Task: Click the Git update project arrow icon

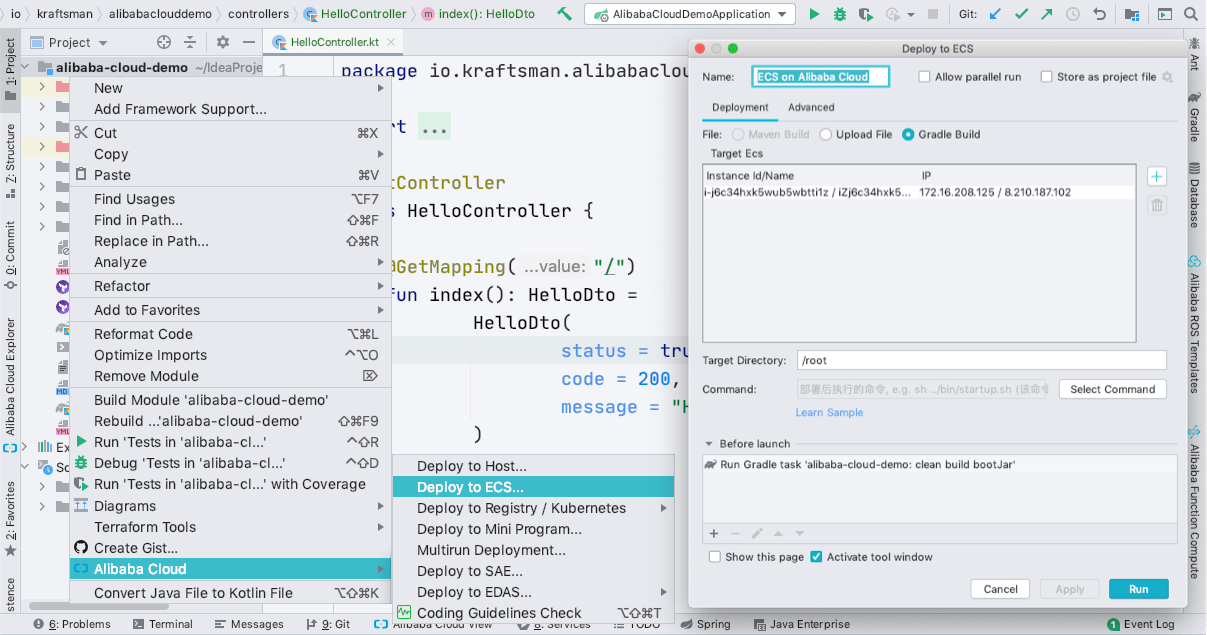Action: click(x=995, y=14)
